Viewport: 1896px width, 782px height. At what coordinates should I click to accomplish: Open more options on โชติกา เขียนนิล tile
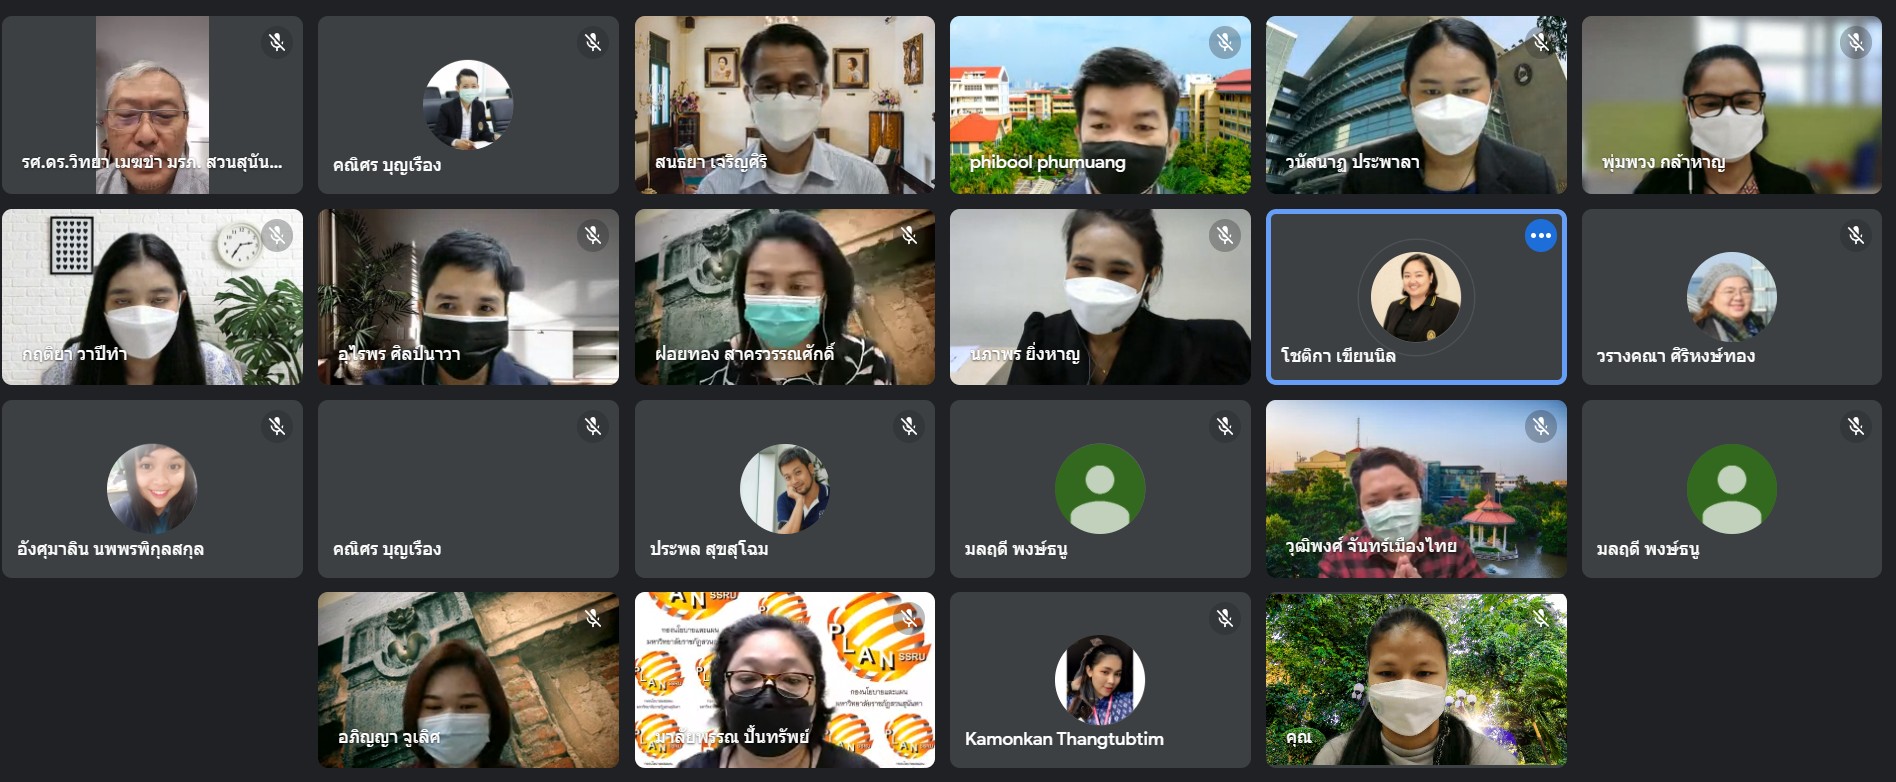tap(1540, 236)
